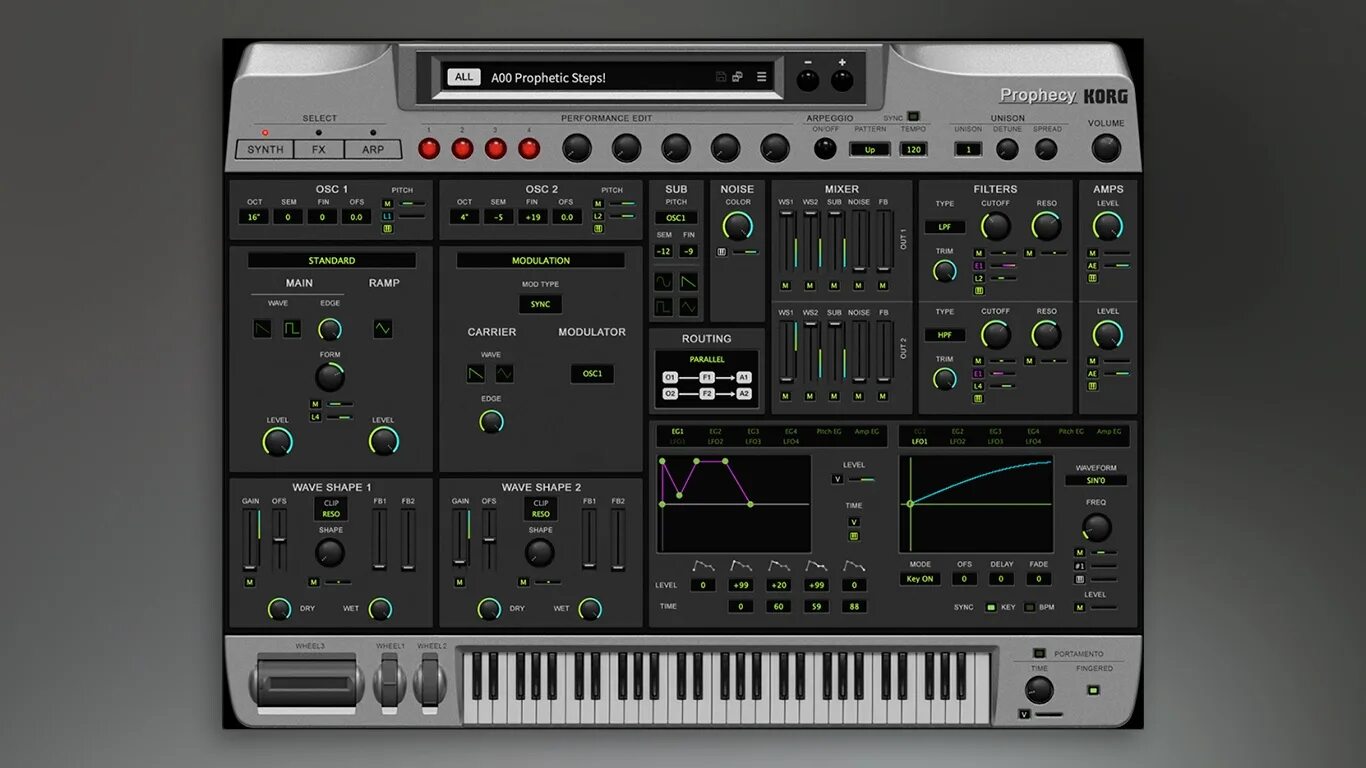Switch to the ARP page
1366x768 pixels.
pos(373,149)
